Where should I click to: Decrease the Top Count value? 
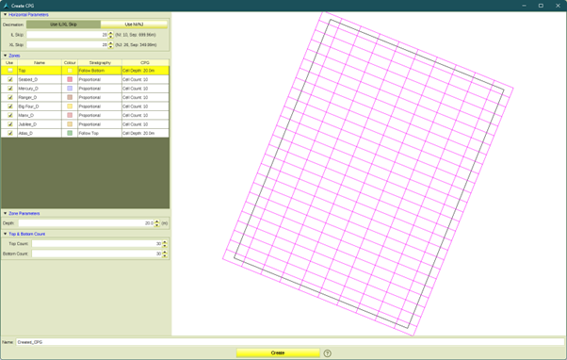[165, 246]
